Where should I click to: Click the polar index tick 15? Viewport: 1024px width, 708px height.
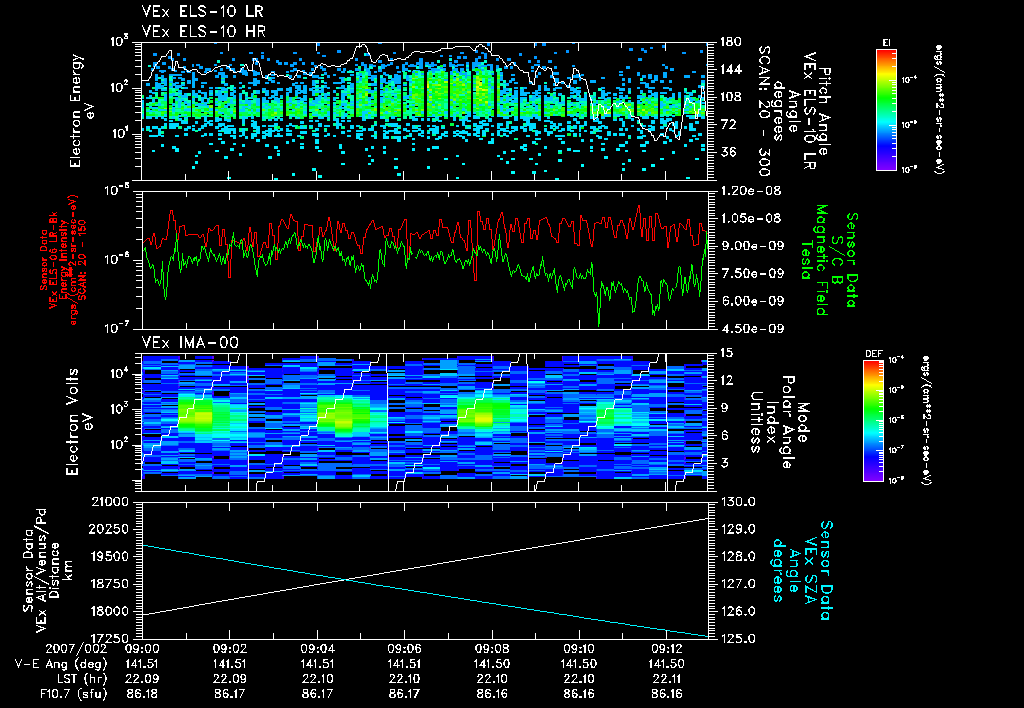[726, 353]
